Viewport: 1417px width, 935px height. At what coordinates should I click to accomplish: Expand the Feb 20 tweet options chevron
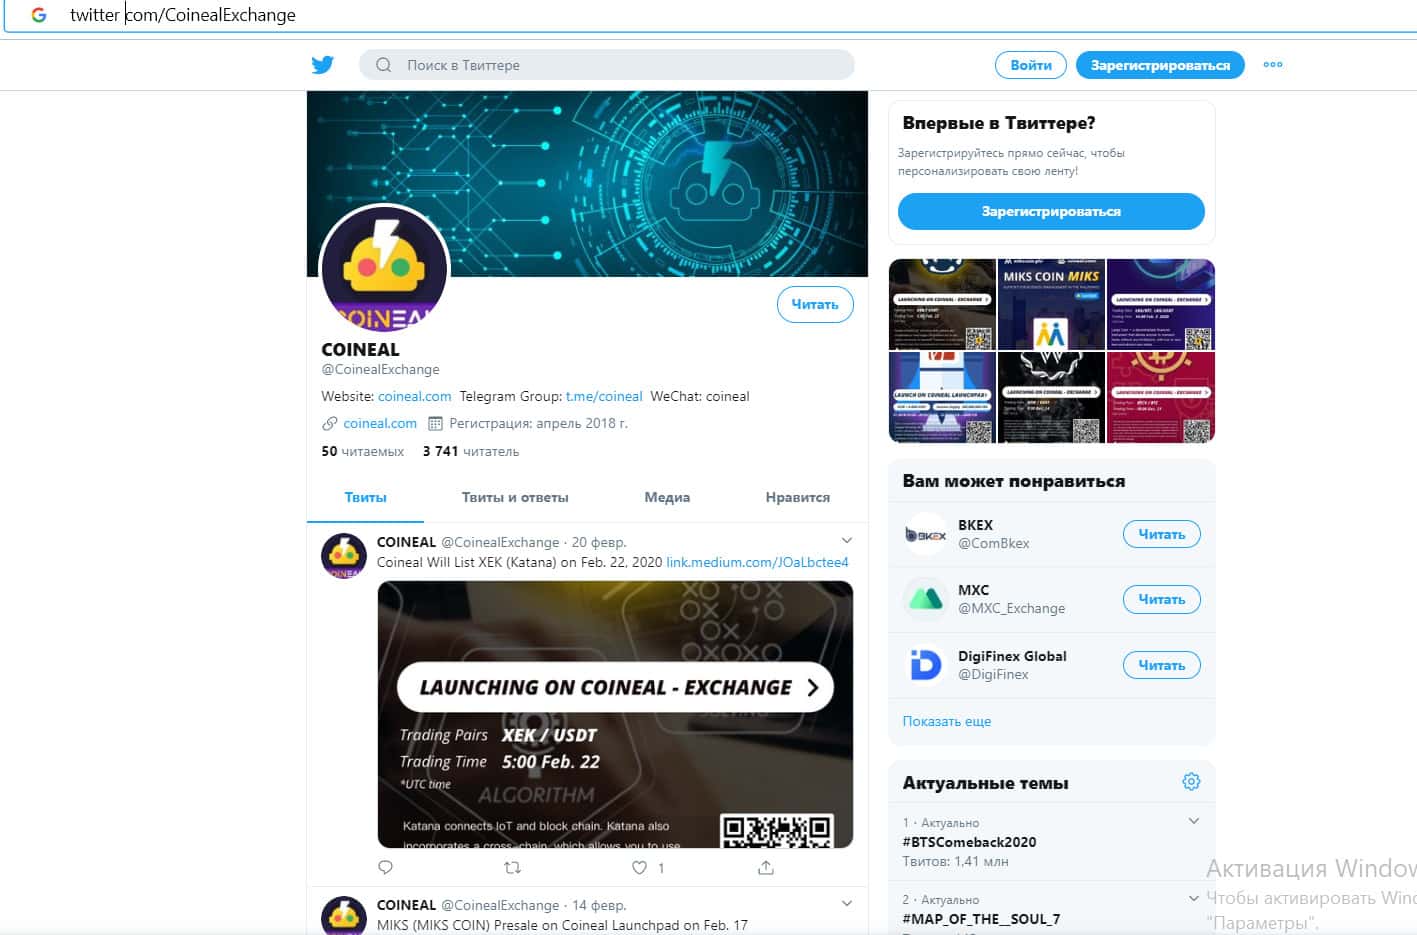[847, 541]
